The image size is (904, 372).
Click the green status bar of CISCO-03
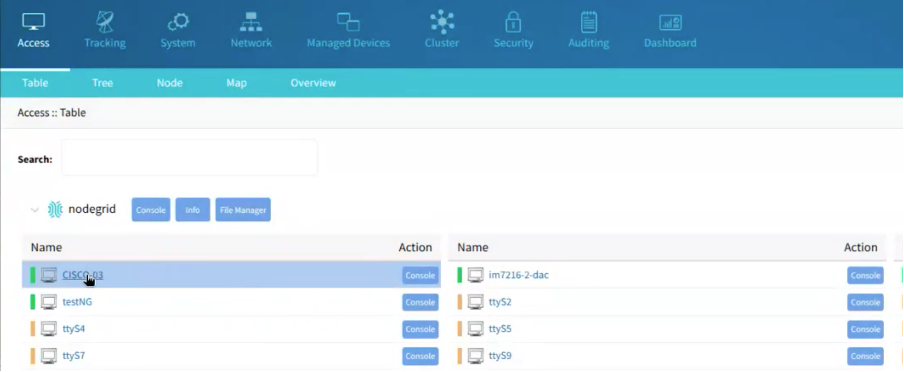pyautogui.click(x=33, y=275)
